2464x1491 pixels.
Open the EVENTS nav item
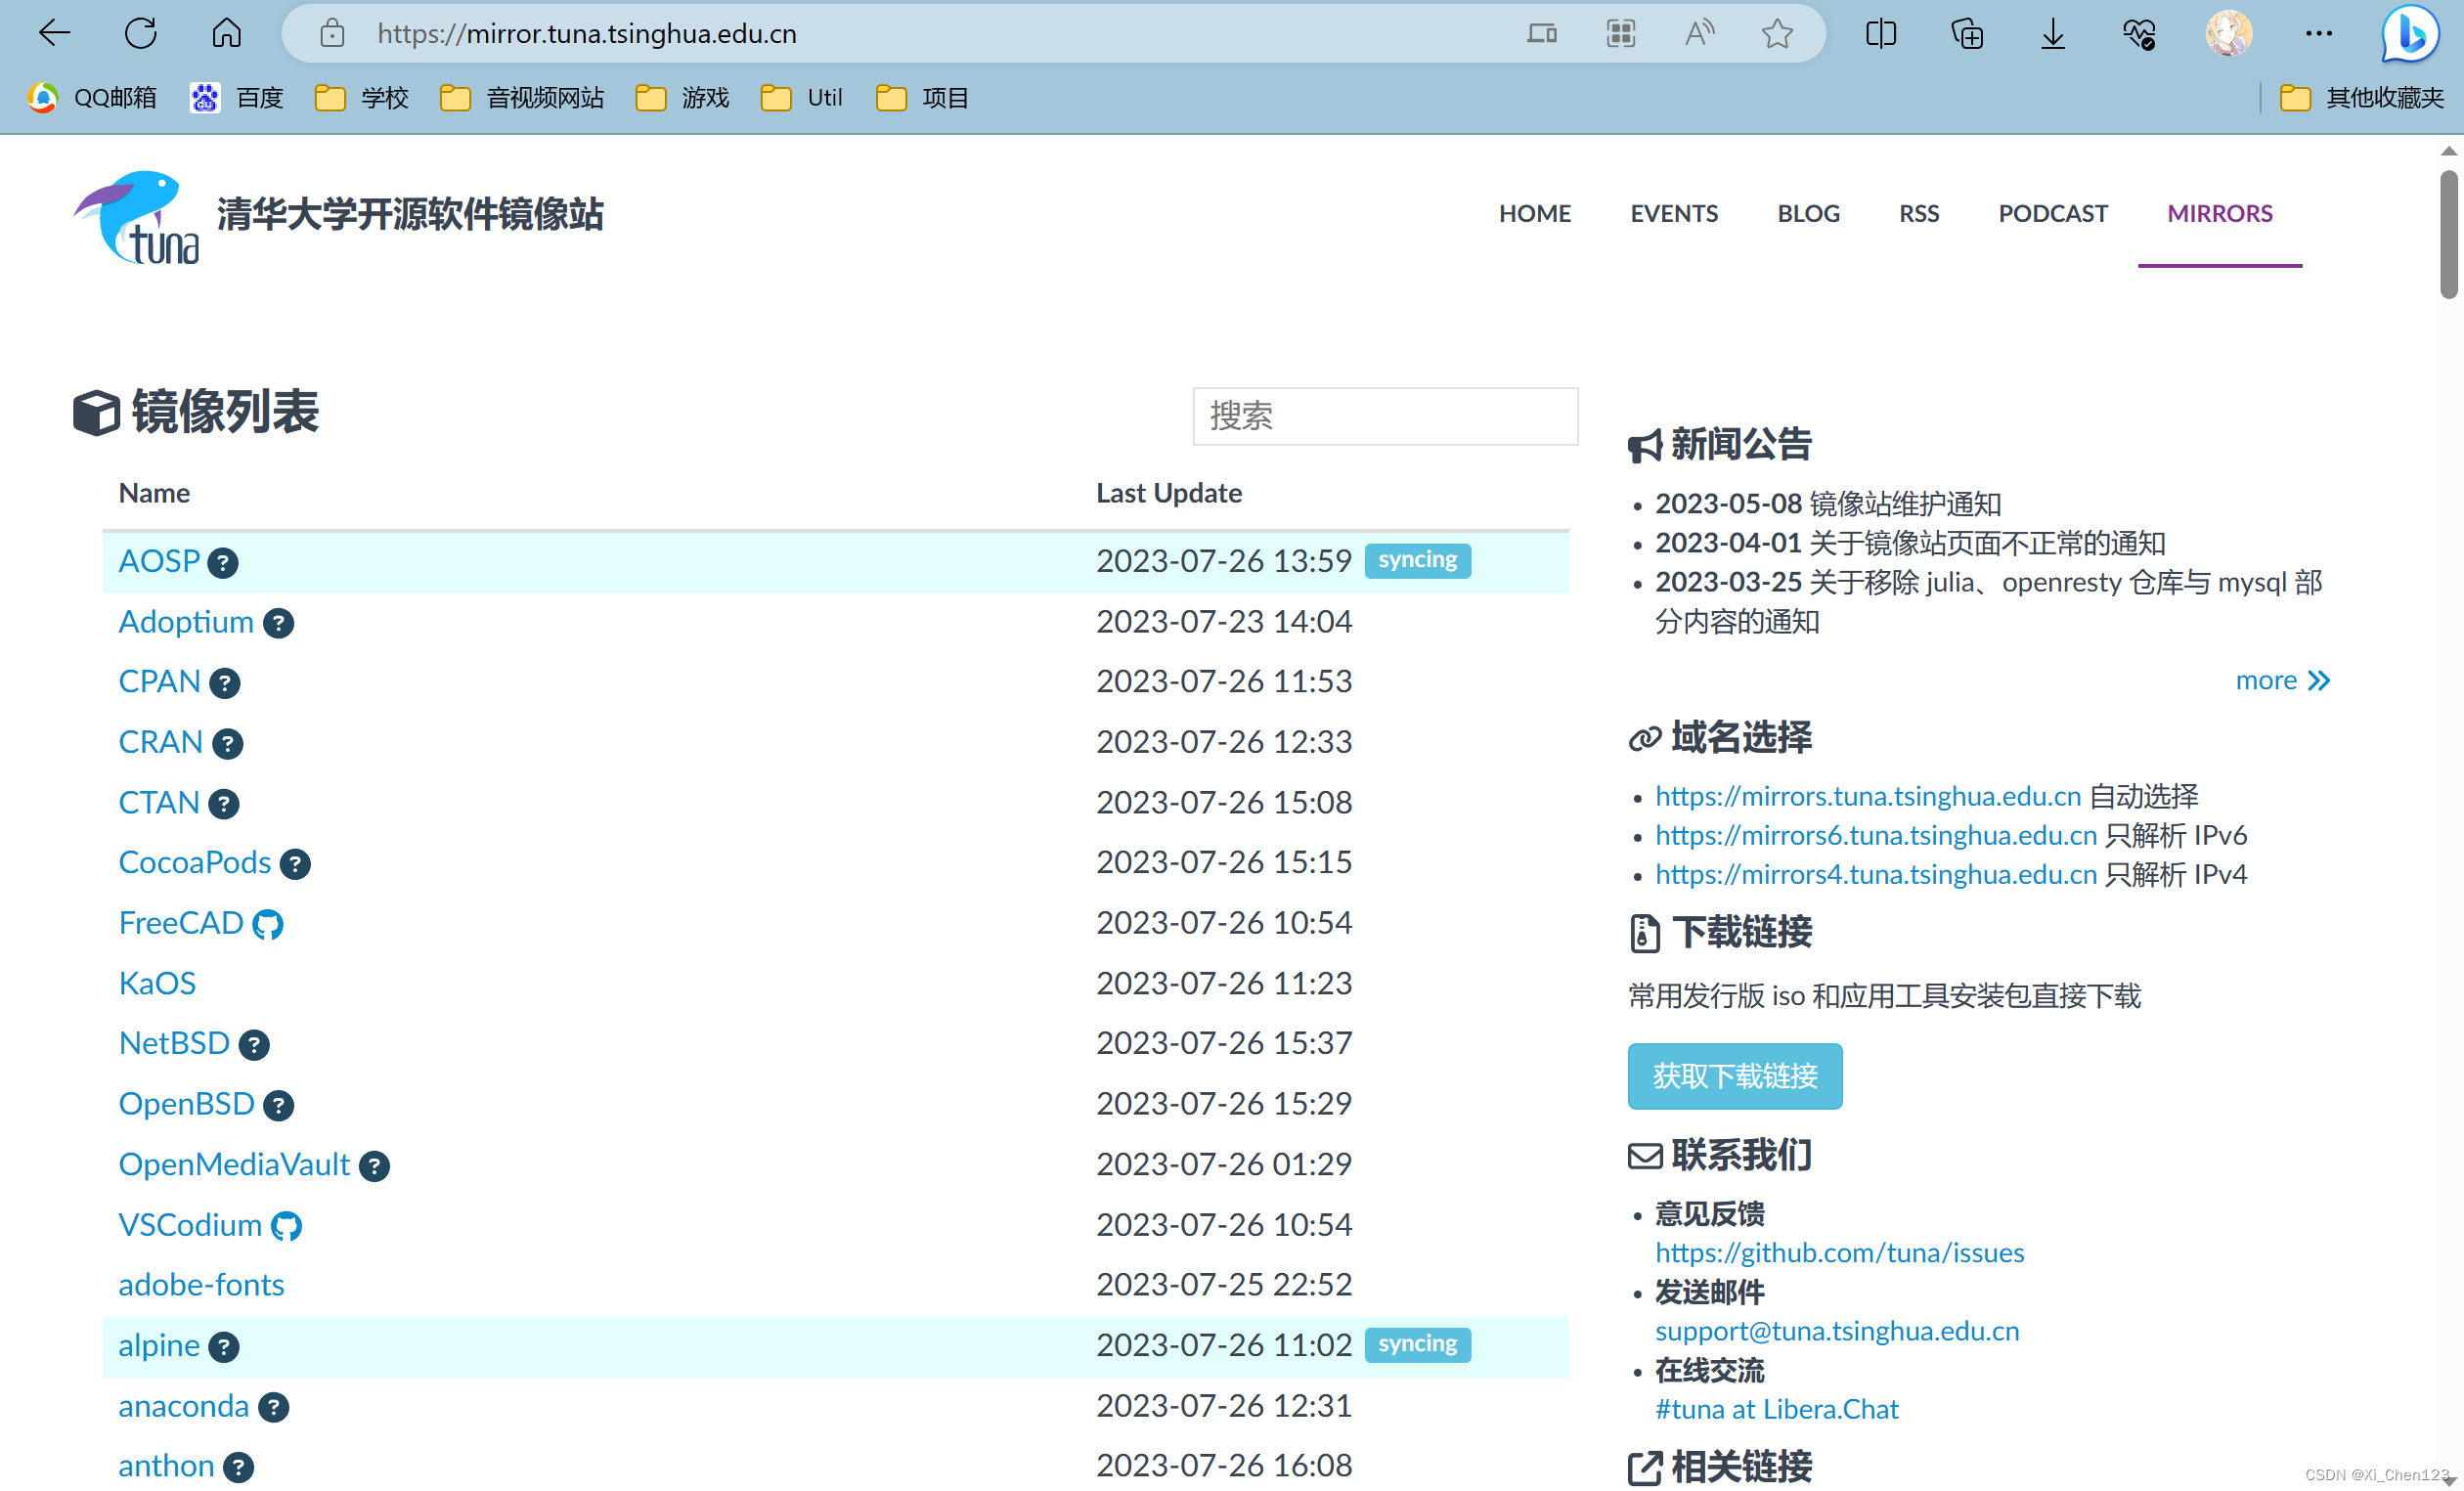(x=1674, y=213)
